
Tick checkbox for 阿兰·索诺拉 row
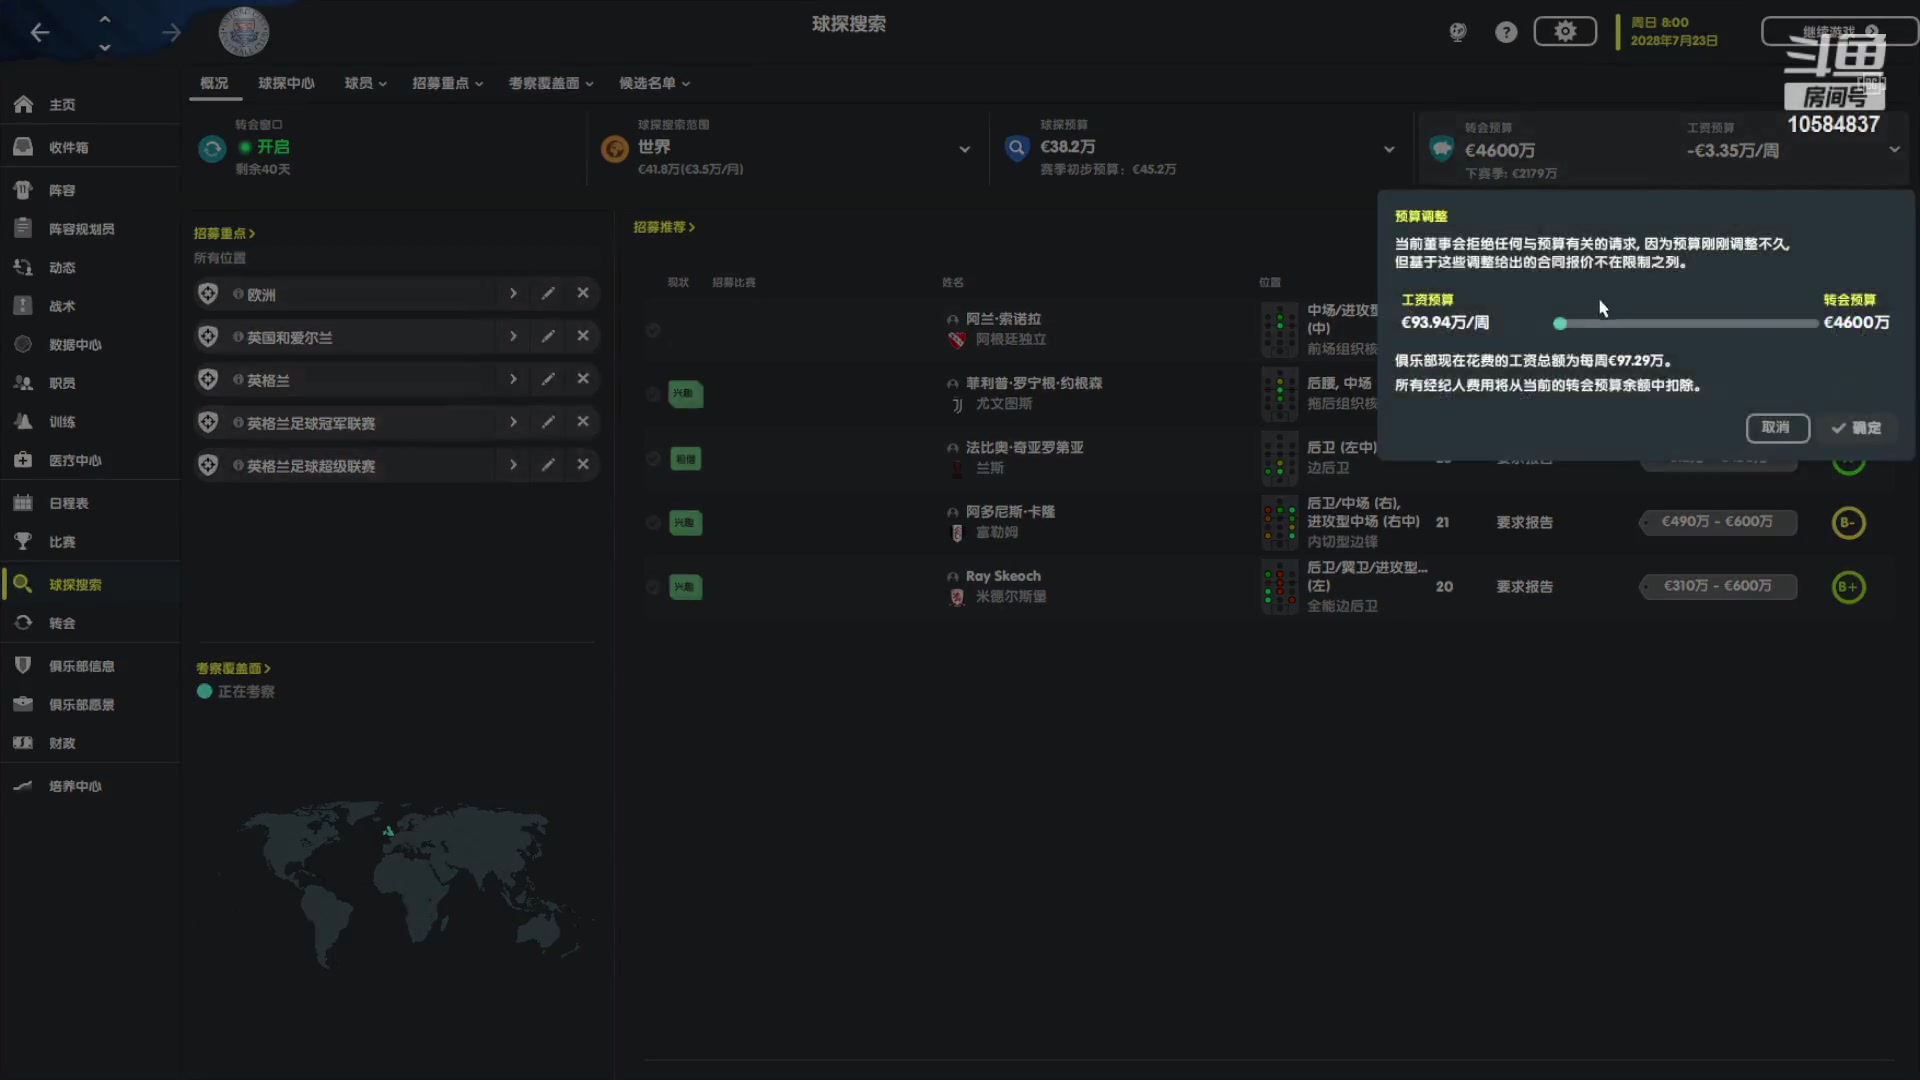coord(653,330)
